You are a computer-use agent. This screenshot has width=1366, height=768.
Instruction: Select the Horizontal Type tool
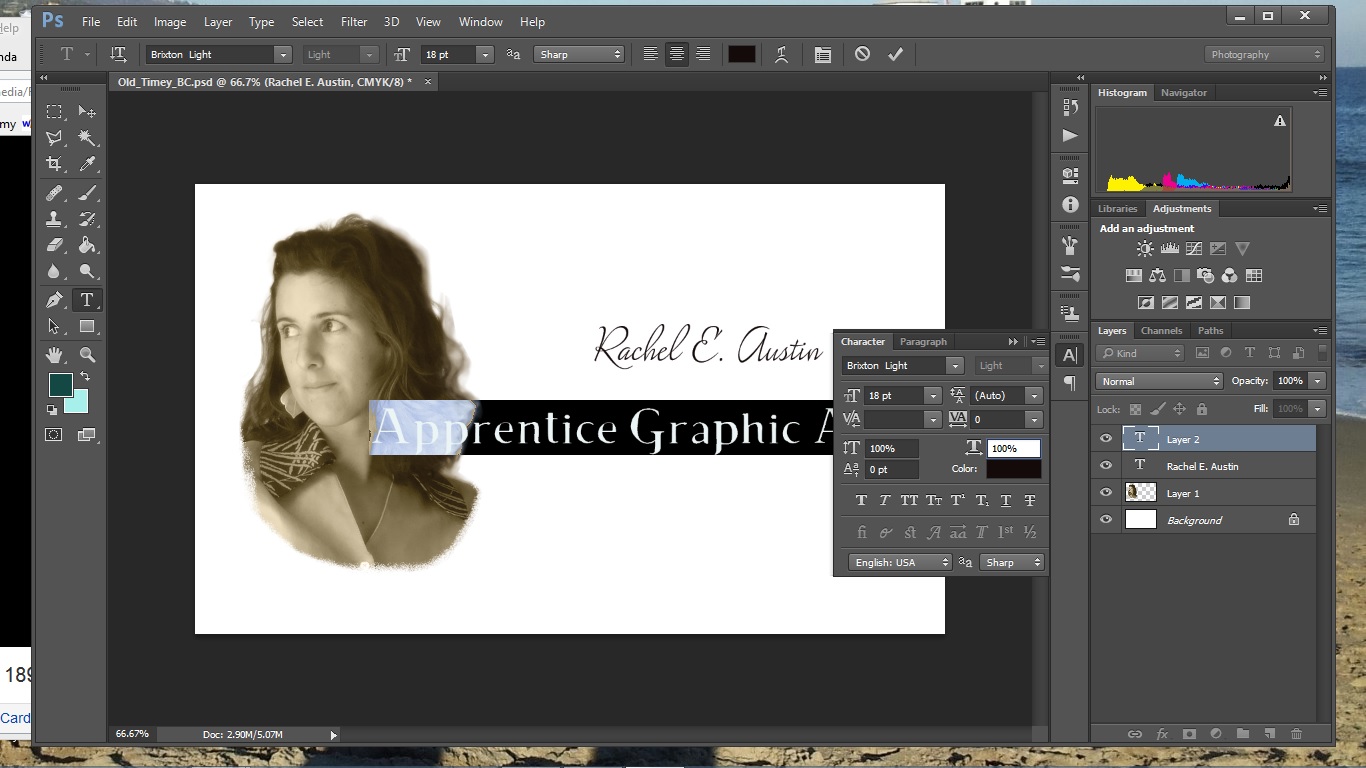(x=87, y=300)
